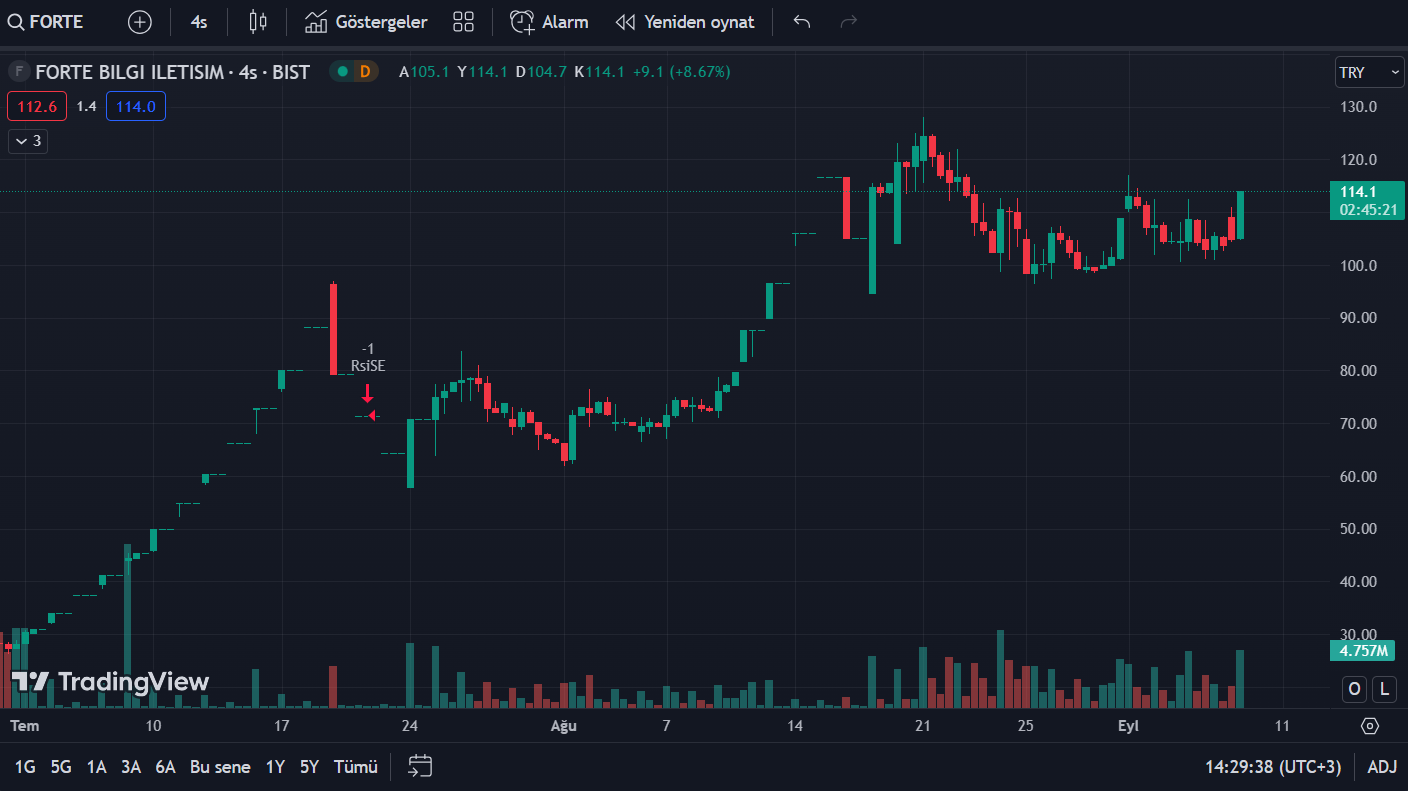Viewport: 1408px width, 791px height.
Task: Open the Göstergeler indicators dialog
Action: pyautogui.click(x=366, y=22)
